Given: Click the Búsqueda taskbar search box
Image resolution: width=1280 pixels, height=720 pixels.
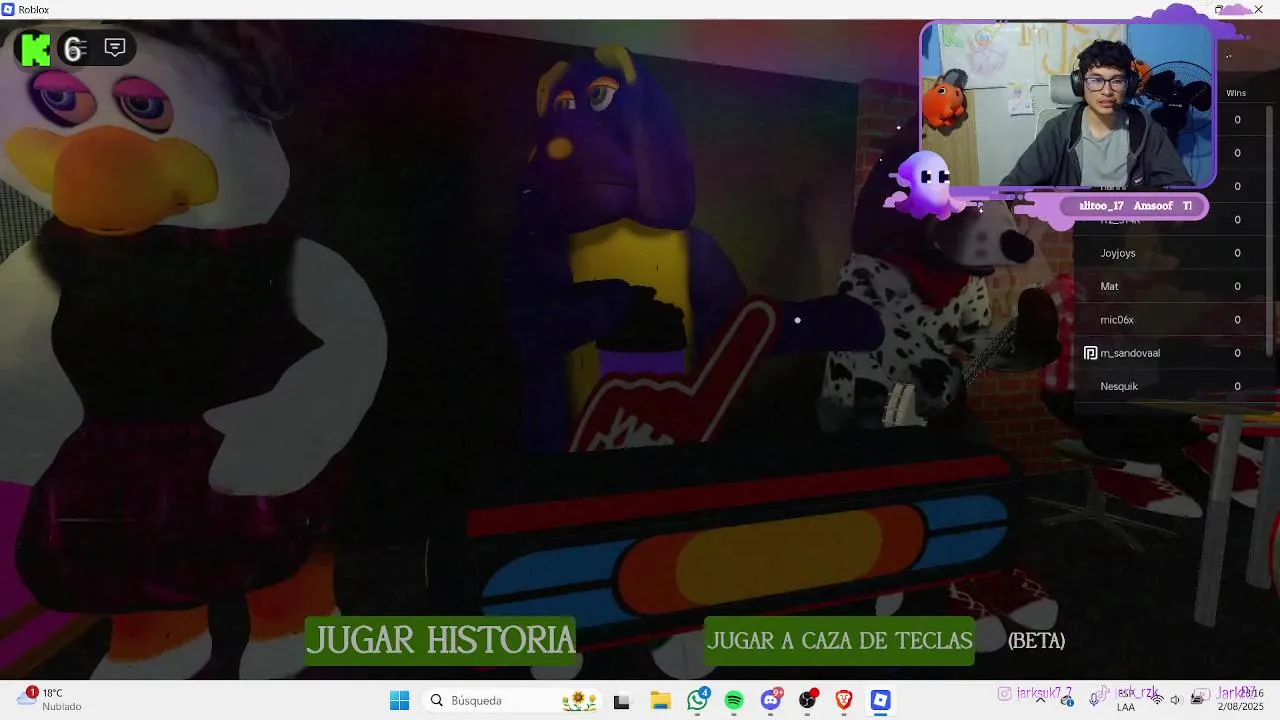Looking at the screenshot, I should pyautogui.click(x=513, y=700).
